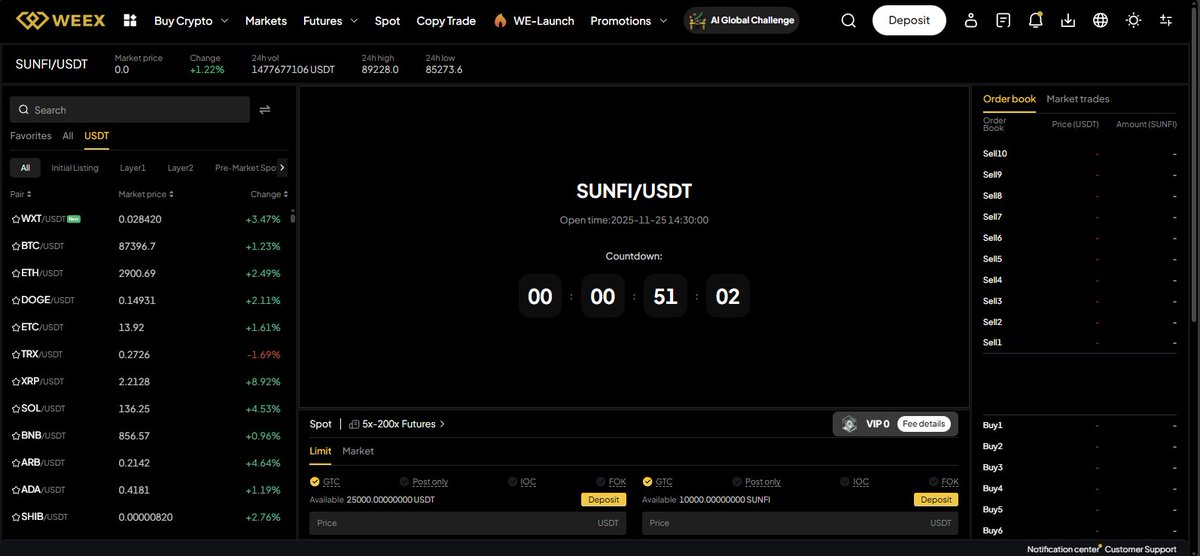Viewport: 1200px width, 556px height.
Task: Favorite the ETH/USDT pair star
Action: pos(15,273)
